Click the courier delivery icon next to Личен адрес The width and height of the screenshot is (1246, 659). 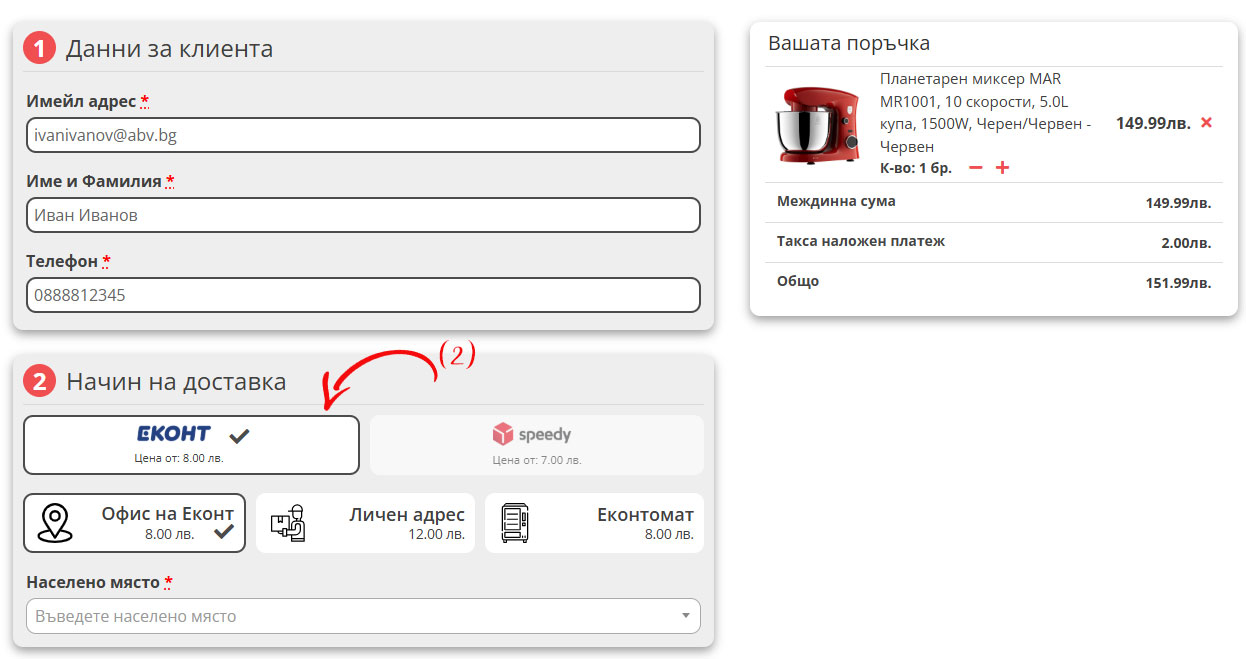point(290,521)
